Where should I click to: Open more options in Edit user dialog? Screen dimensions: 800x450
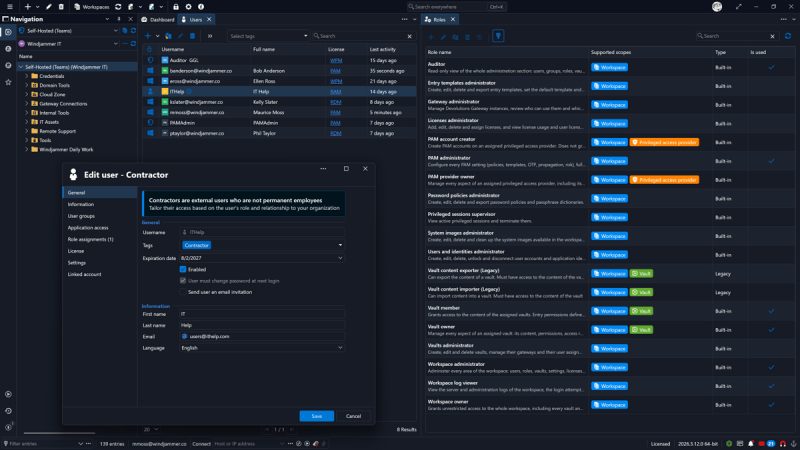pos(323,168)
